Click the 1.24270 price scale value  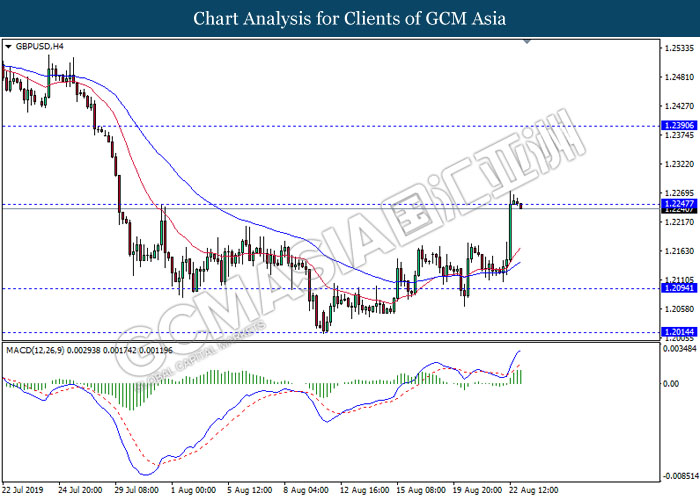point(679,106)
